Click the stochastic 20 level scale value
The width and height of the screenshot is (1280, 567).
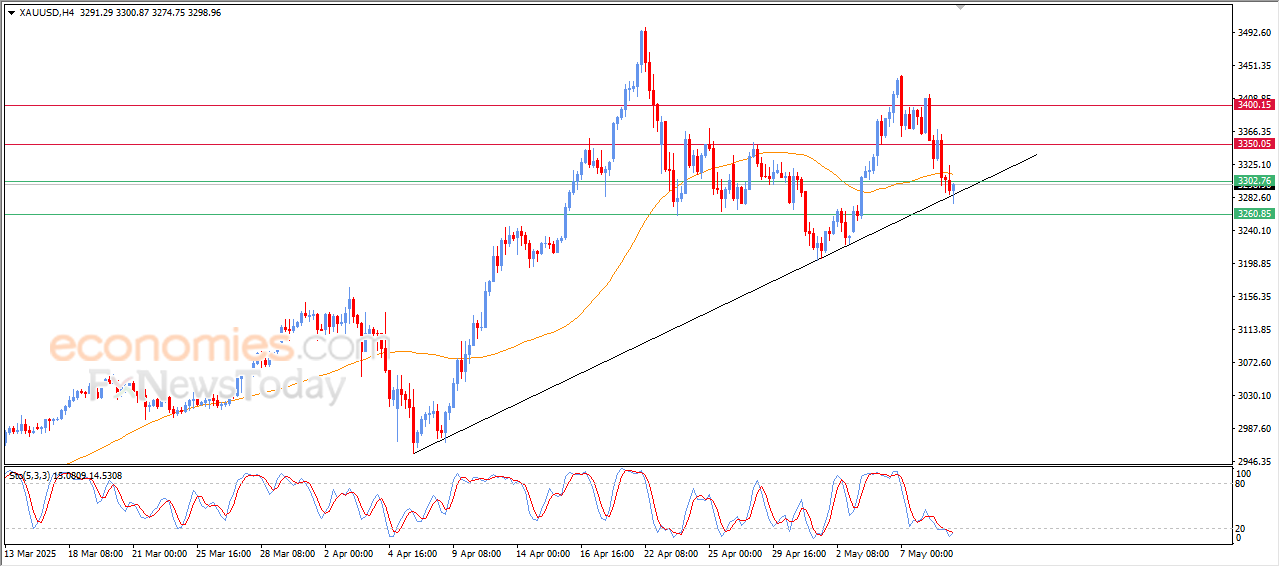click(1242, 528)
